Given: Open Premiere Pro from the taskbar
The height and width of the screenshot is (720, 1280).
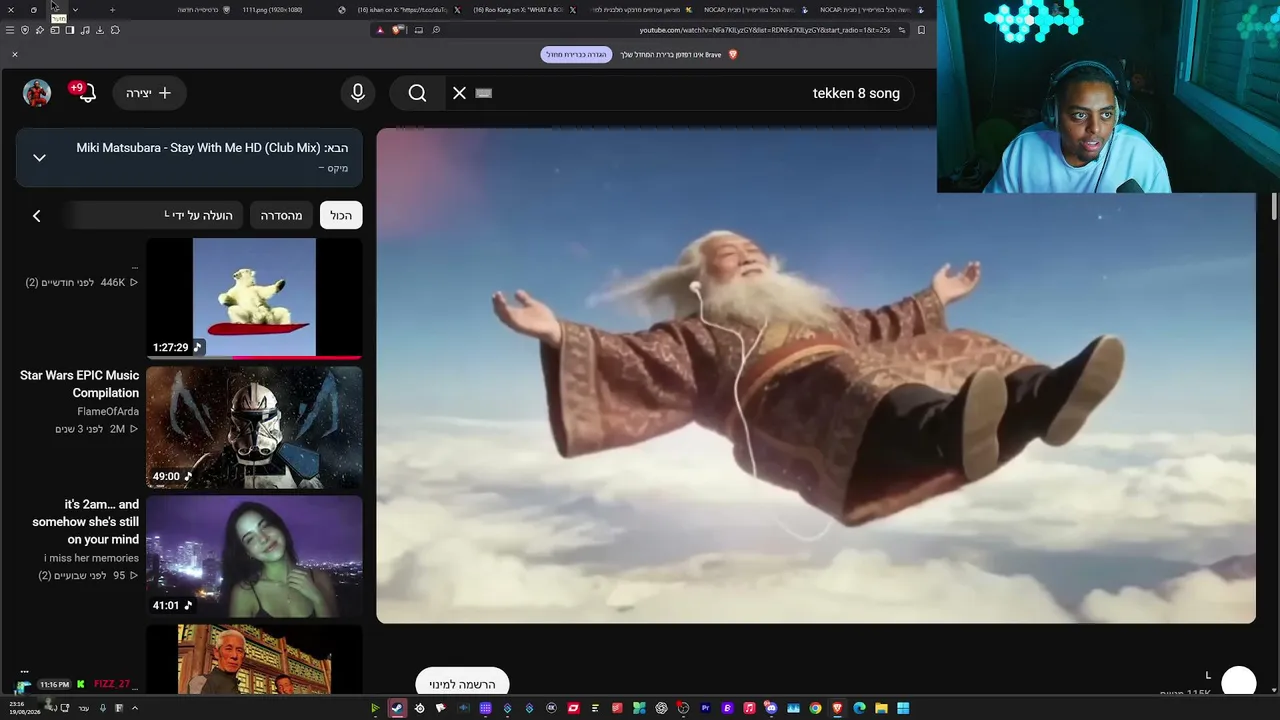Looking at the screenshot, I should click(x=705, y=708).
